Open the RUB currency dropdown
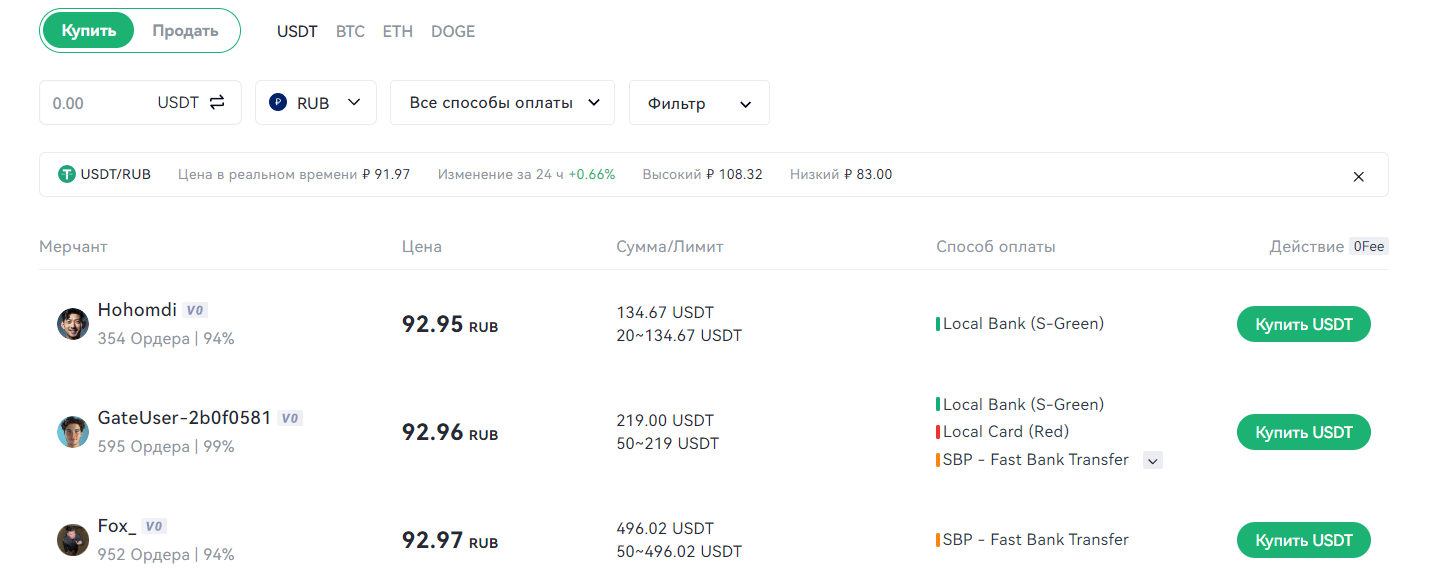Image resolution: width=1450 pixels, height=570 pixels. (x=316, y=102)
